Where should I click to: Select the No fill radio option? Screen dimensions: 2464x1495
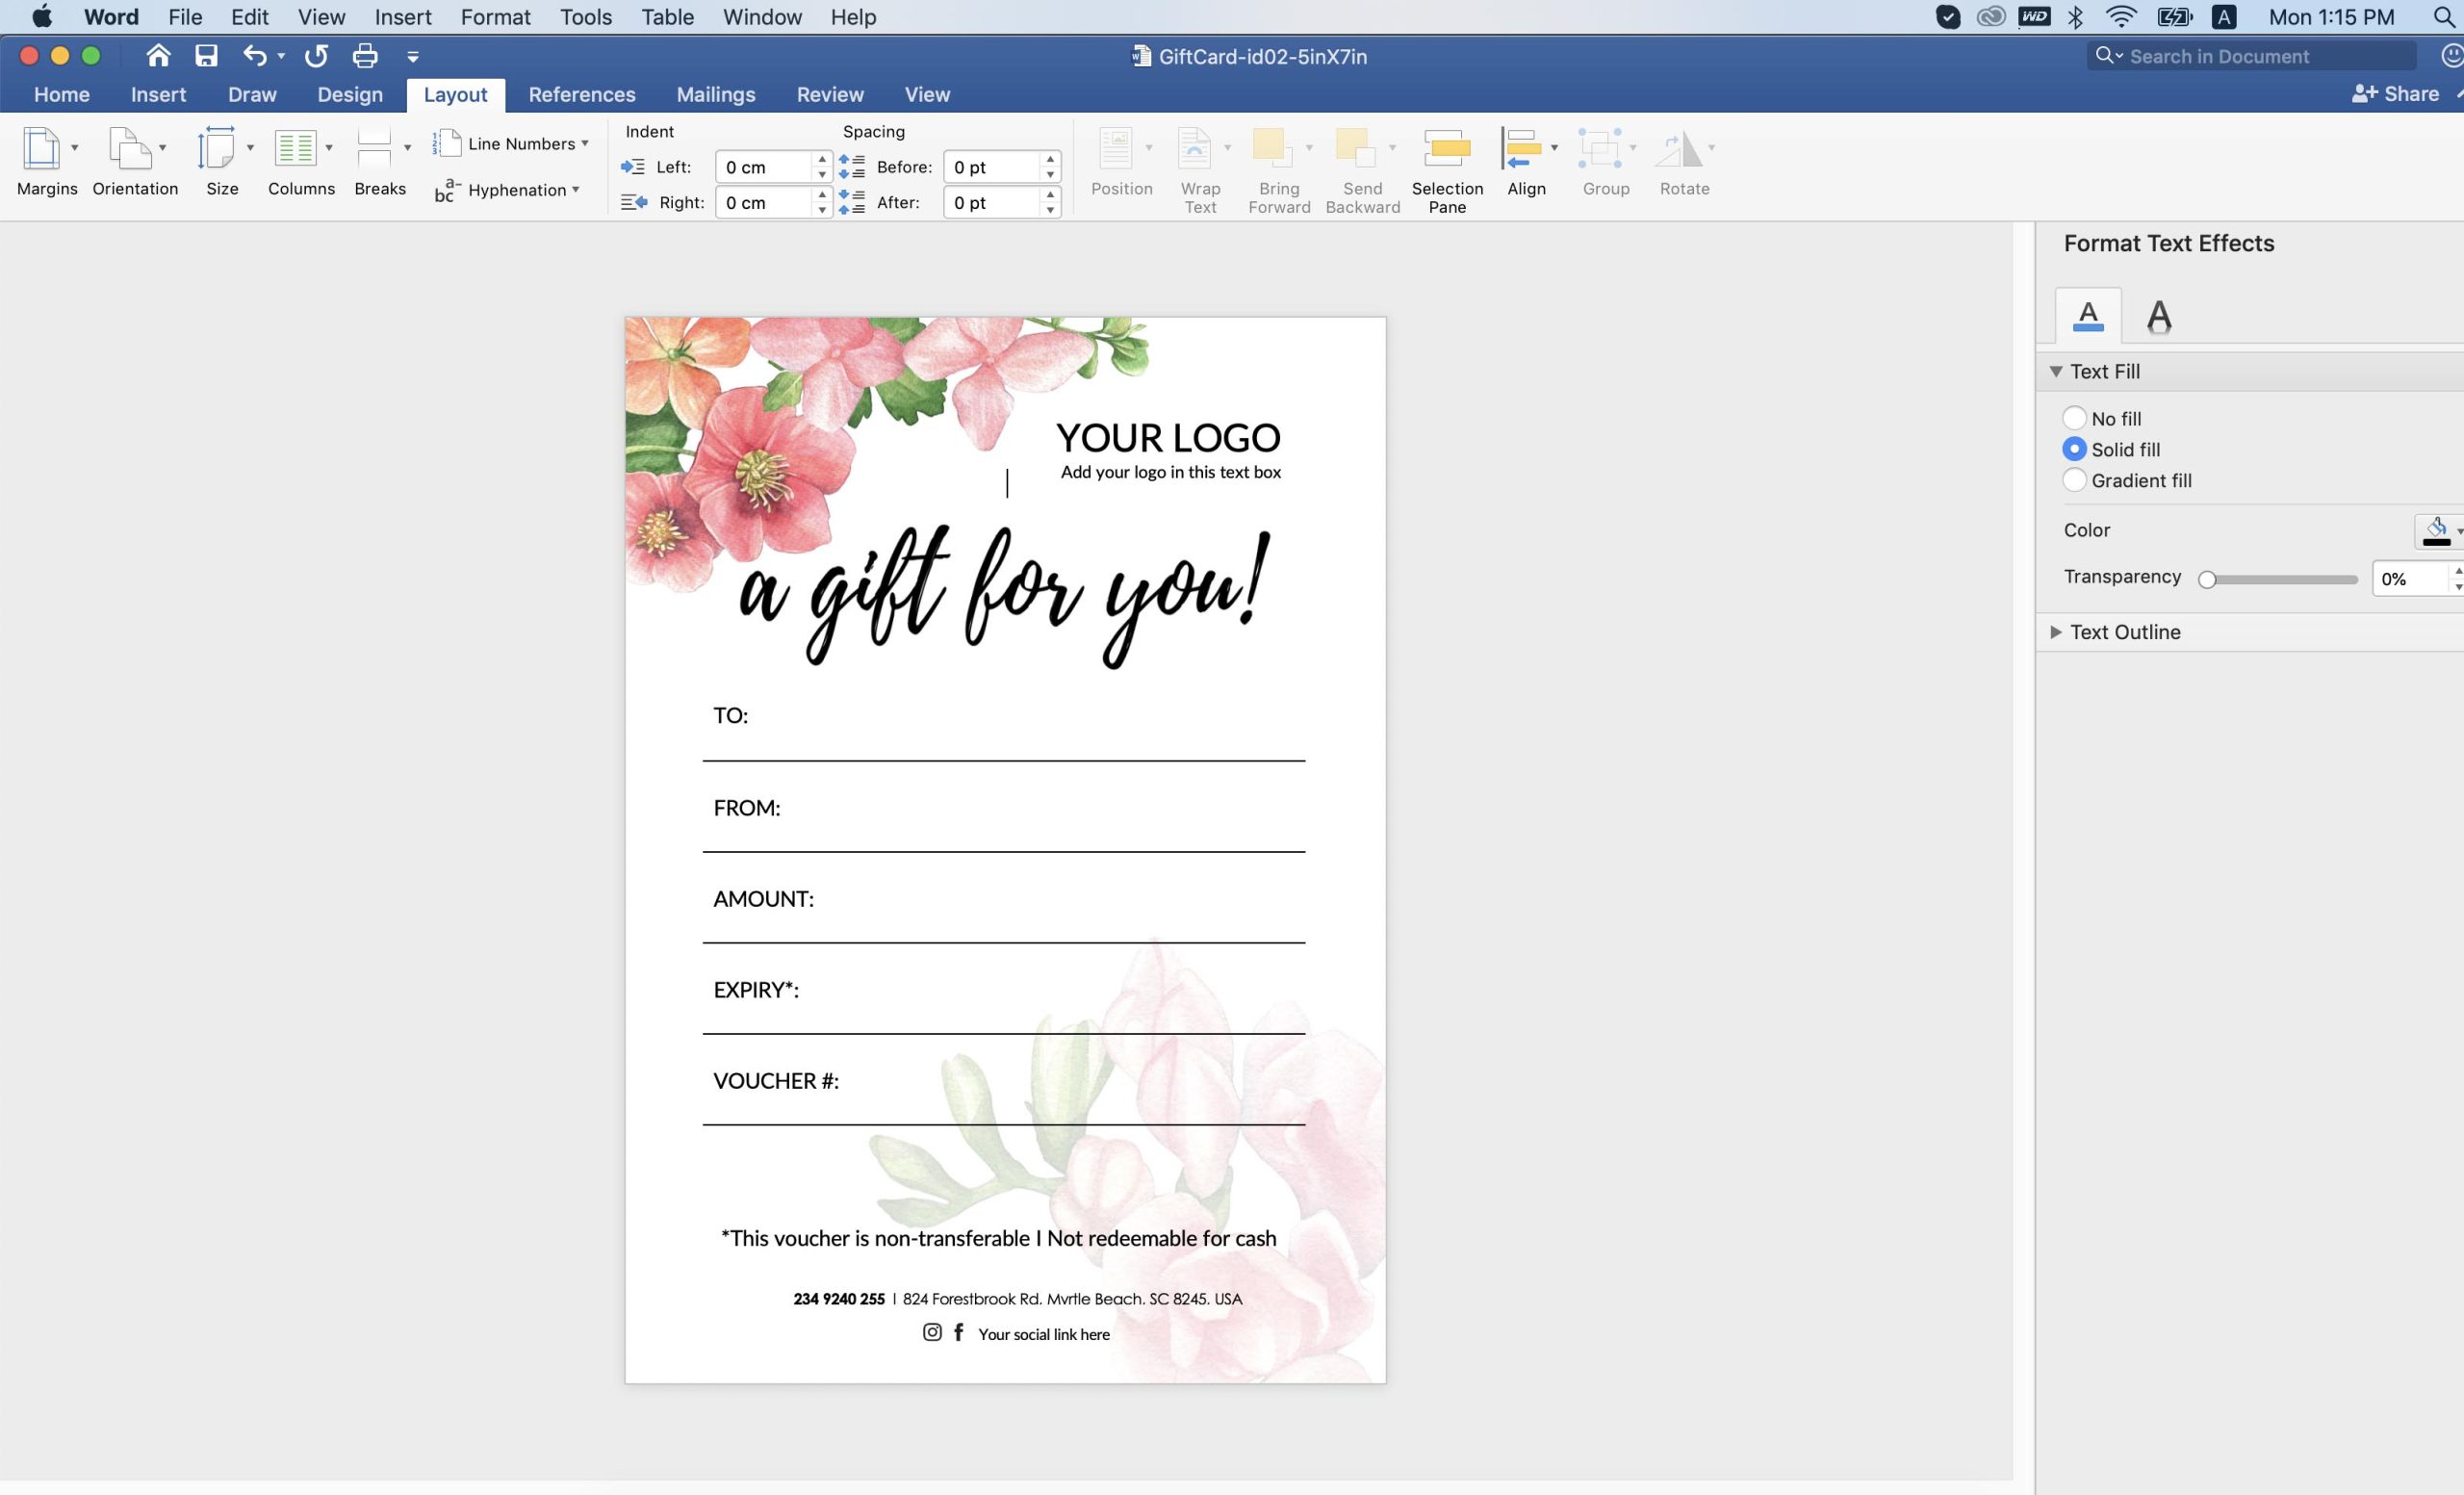[x=2074, y=418]
